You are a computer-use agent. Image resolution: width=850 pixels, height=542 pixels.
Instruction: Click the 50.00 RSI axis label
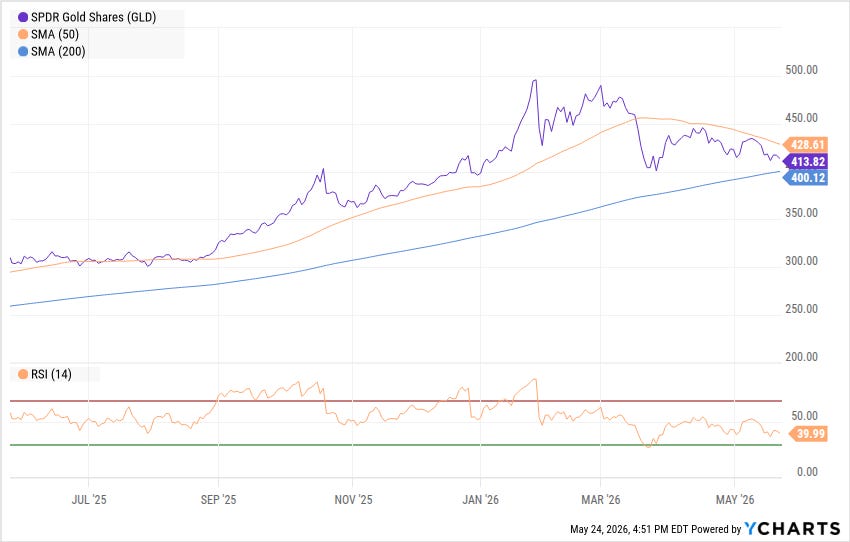tap(804, 416)
